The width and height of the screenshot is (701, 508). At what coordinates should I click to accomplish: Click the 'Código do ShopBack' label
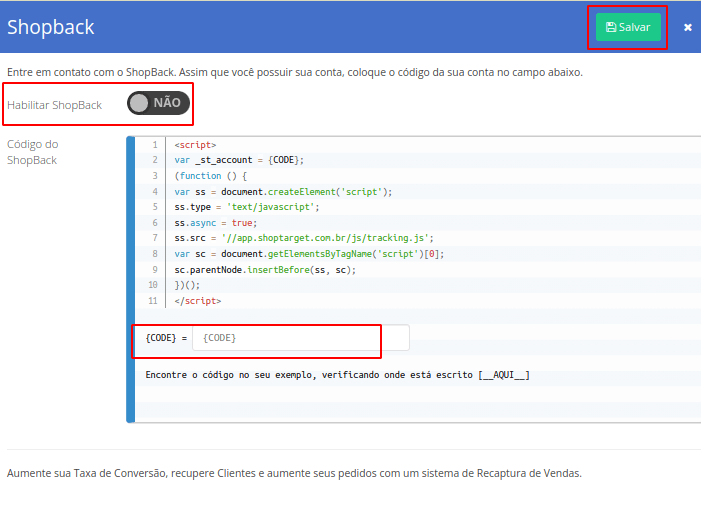[x=33, y=152]
